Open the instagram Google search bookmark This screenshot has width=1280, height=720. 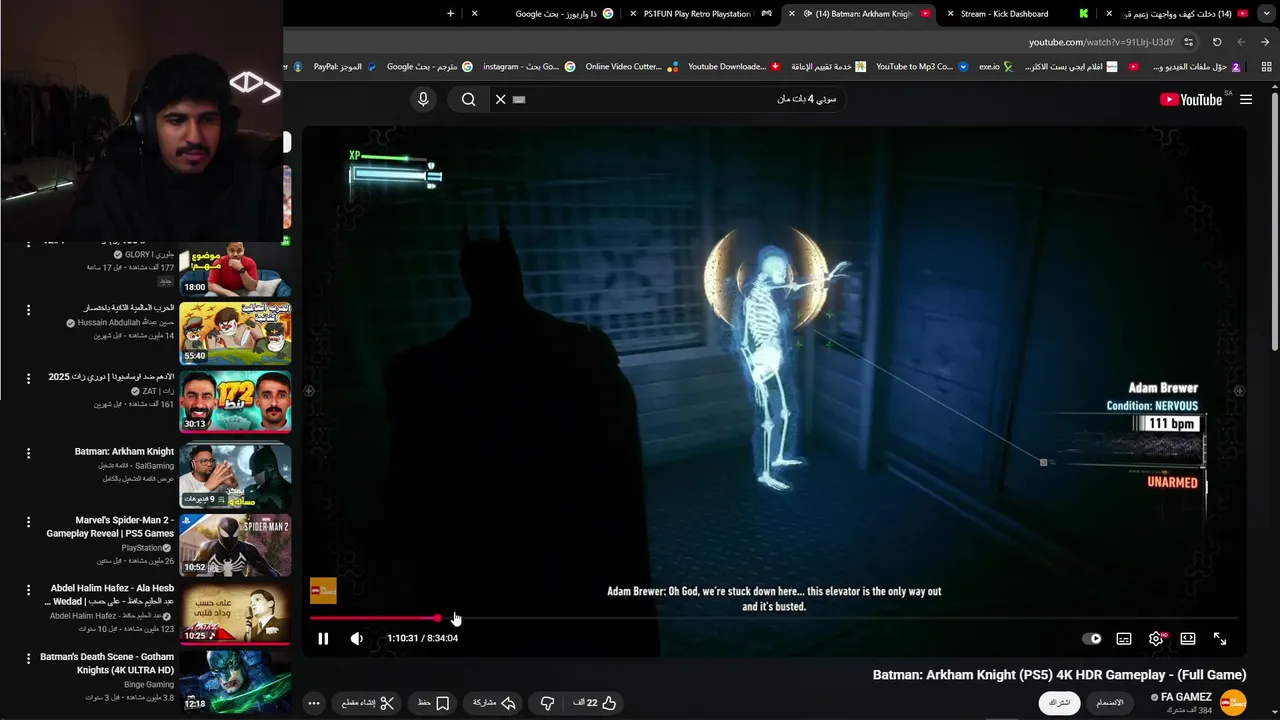[529, 67]
